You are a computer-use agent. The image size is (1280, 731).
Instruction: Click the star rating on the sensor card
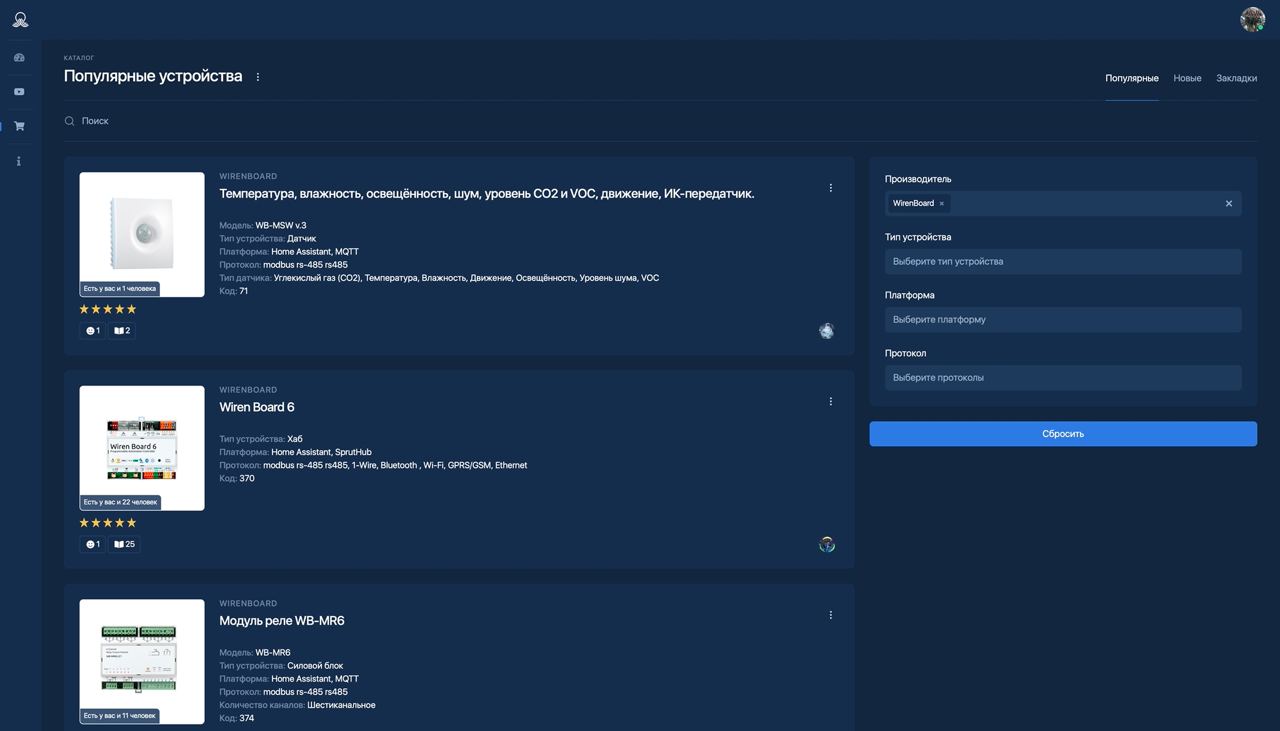[108, 309]
